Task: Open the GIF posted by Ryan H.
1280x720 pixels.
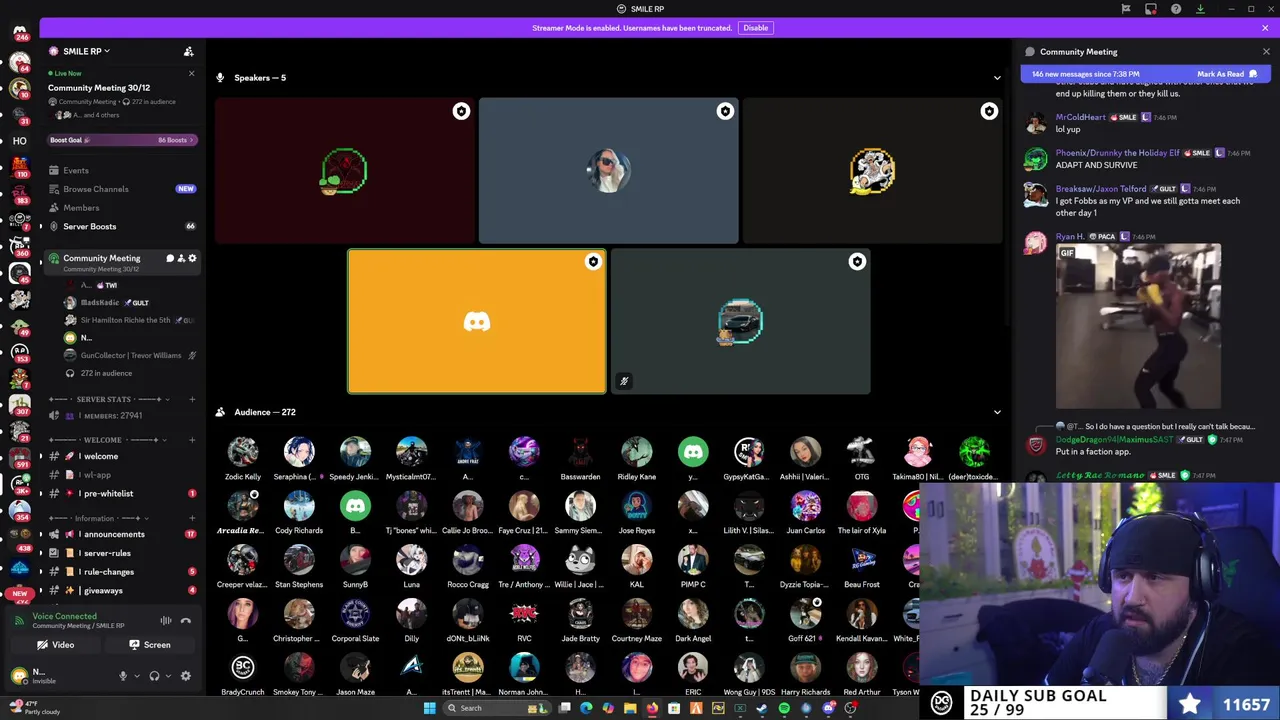Action: [x=1138, y=326]
